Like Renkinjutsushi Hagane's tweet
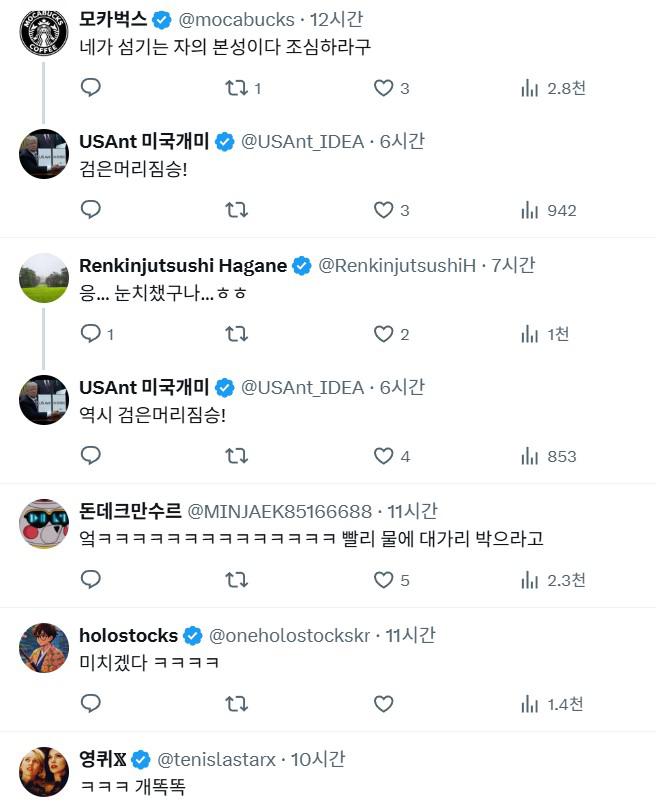This screenshot has height=802, width=656. pyautogui.click(x=383, y=334)
